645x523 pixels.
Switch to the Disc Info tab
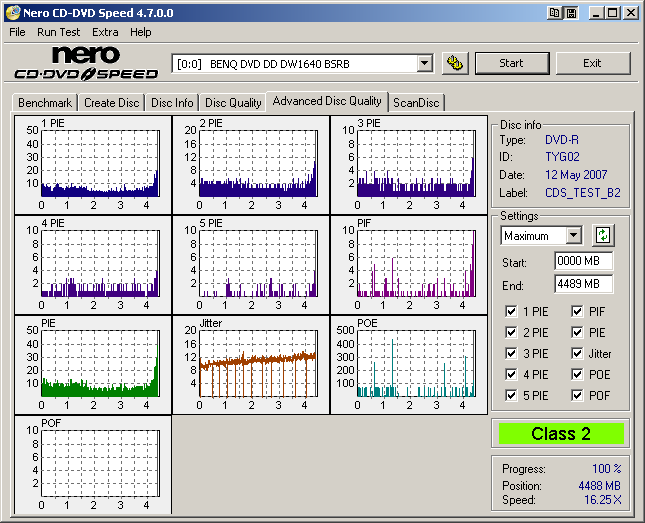tap(172, 102)
